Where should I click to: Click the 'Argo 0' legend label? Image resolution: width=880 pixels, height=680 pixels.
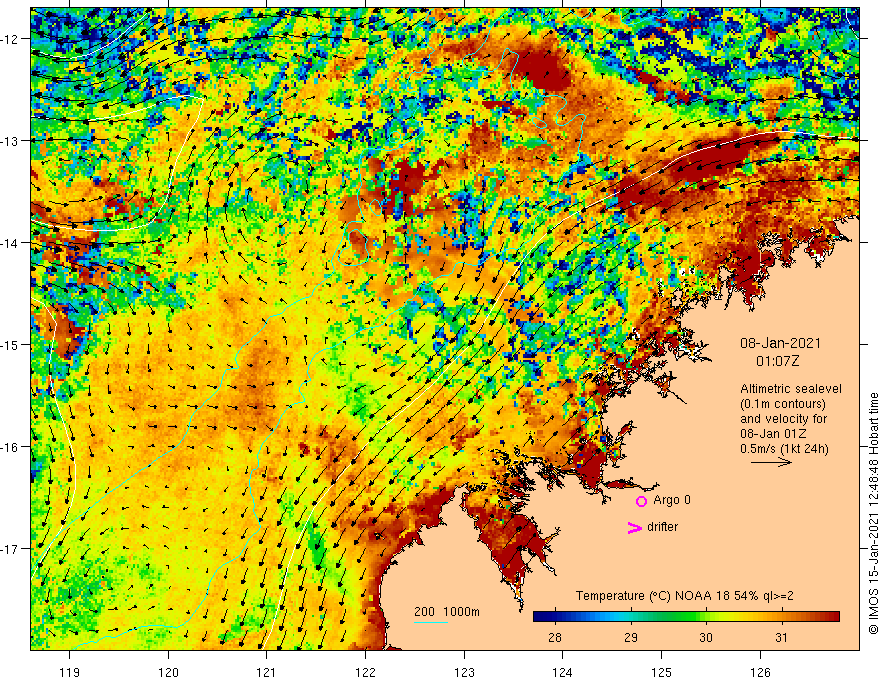click(672, 500)
